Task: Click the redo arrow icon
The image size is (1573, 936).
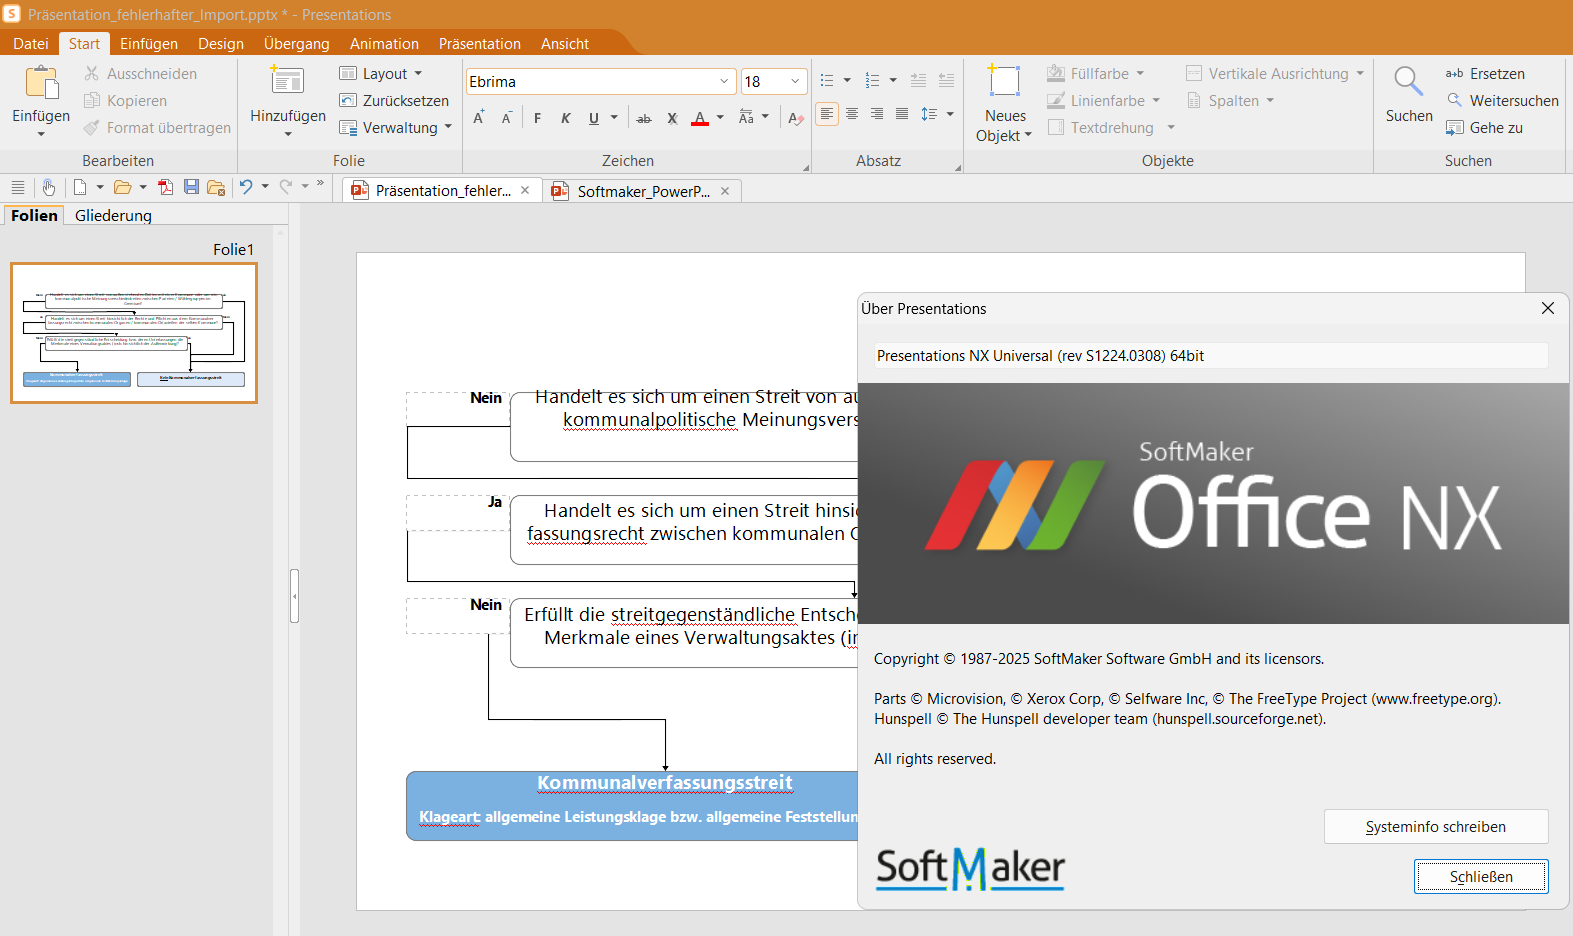Action: [286, 187]
